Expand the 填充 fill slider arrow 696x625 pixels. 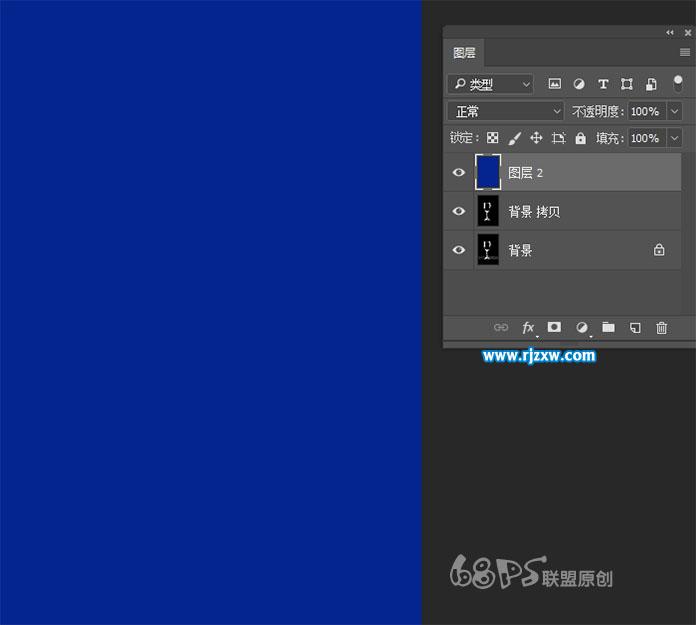click(x=674, y=138)
